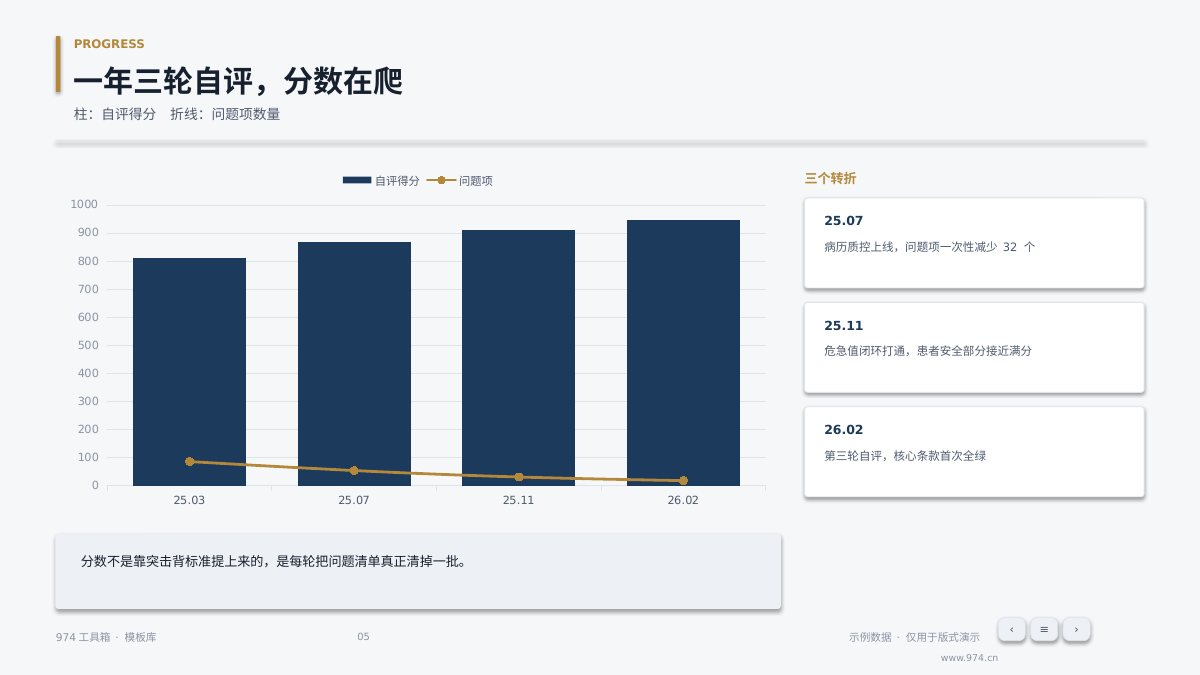The width and height of the screenshot is (1200, 675).
Task: Open the 25.11 milestone card
Action: [974, 347]
